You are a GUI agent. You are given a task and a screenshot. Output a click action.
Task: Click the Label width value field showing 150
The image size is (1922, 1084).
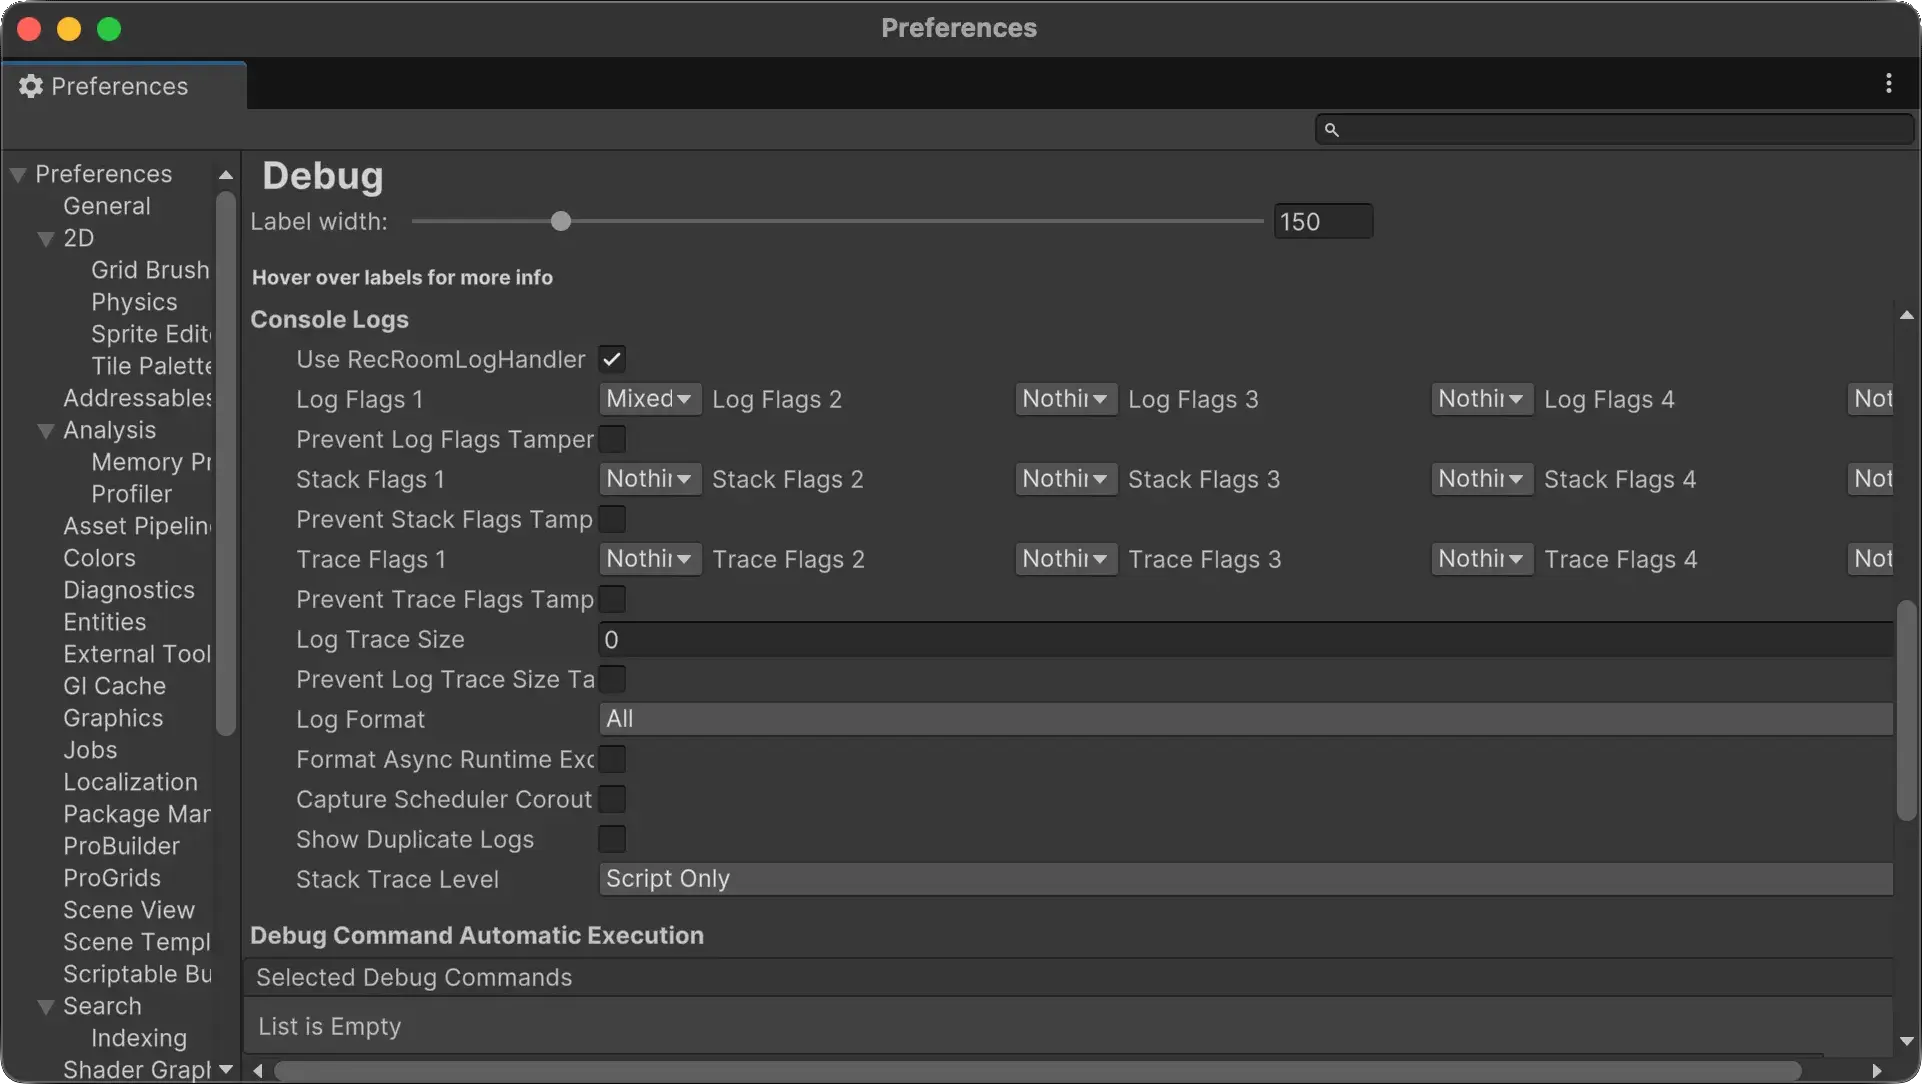[1322, 221]
